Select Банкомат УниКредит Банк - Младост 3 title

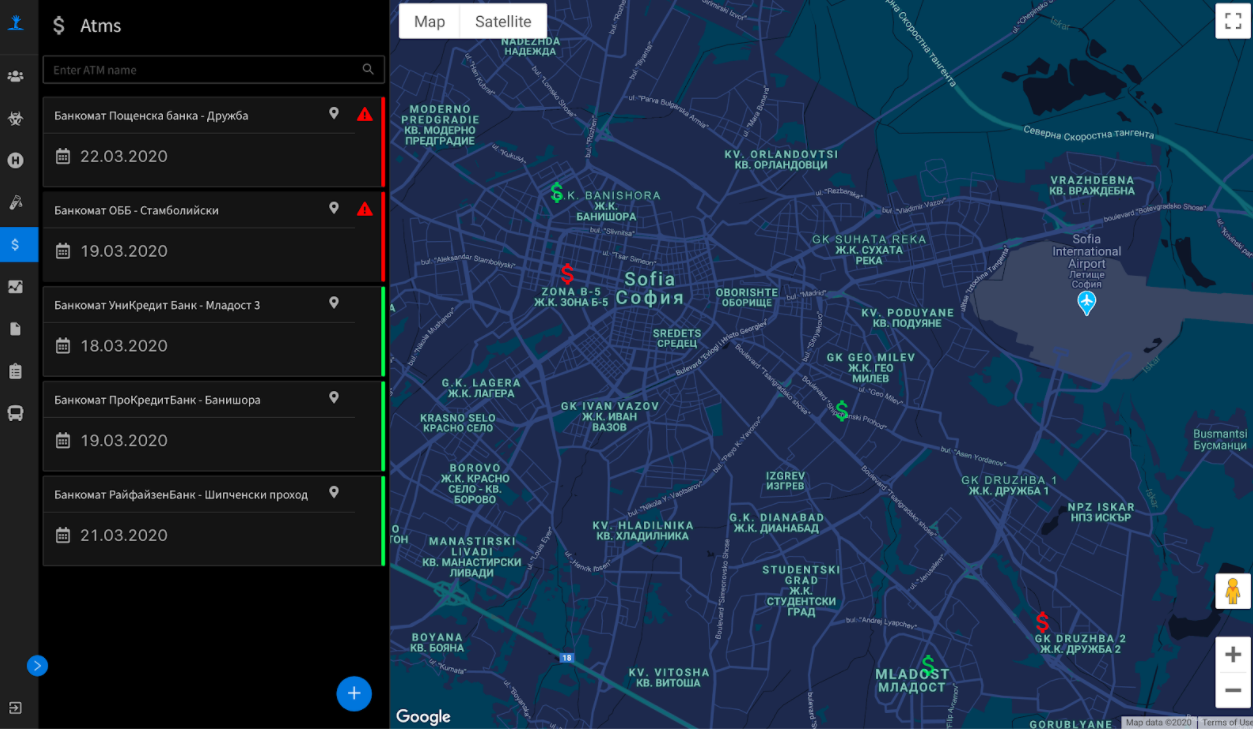point(157,305)
